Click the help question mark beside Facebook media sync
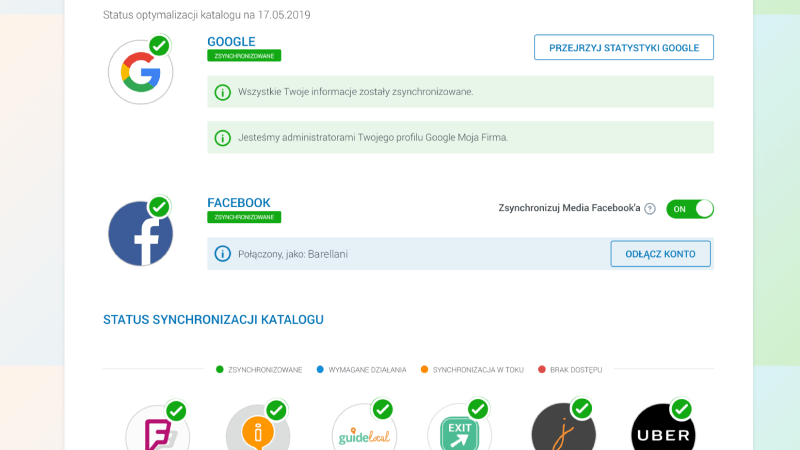800x450 pixels. [649, 209]
